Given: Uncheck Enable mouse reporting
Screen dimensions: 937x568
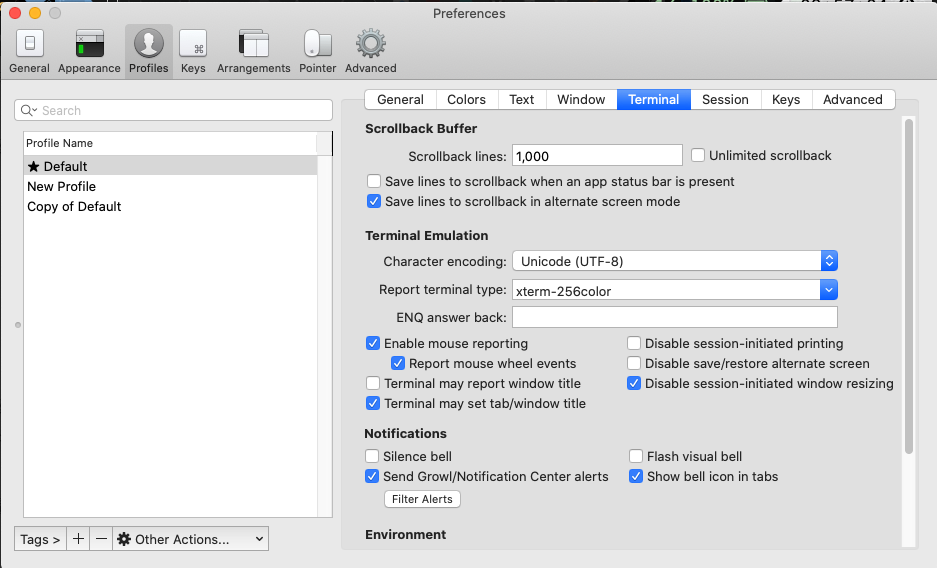Looking at the screenshot, I should tap(374, 343).
